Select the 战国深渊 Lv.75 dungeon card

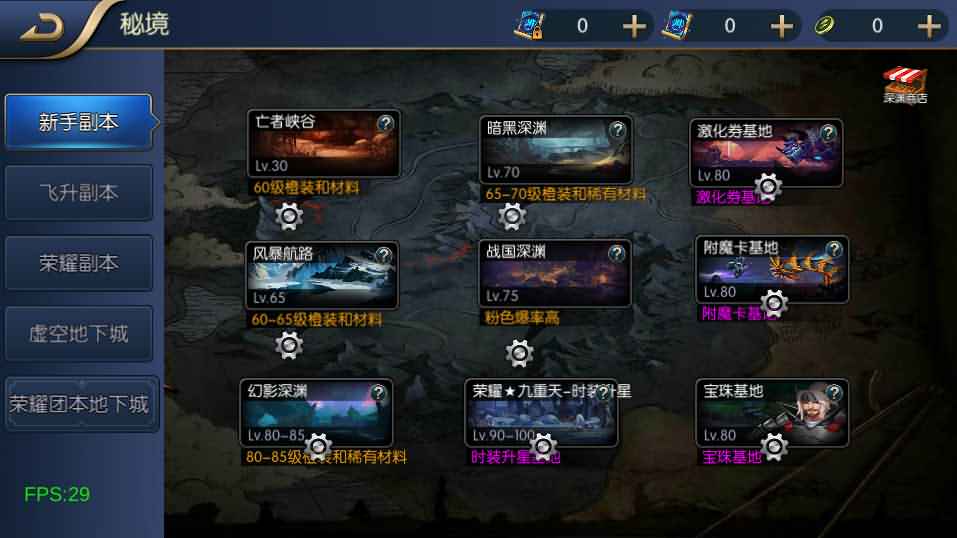tap(555, 273)
